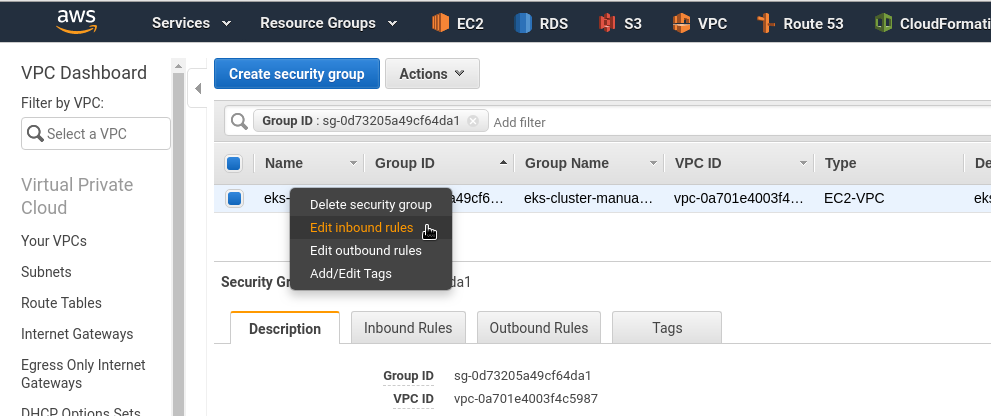The width and height of the screenshot is (991, 416).
Task: Open the EC2 service shortcut icon
Action: (x=441, y=23)
